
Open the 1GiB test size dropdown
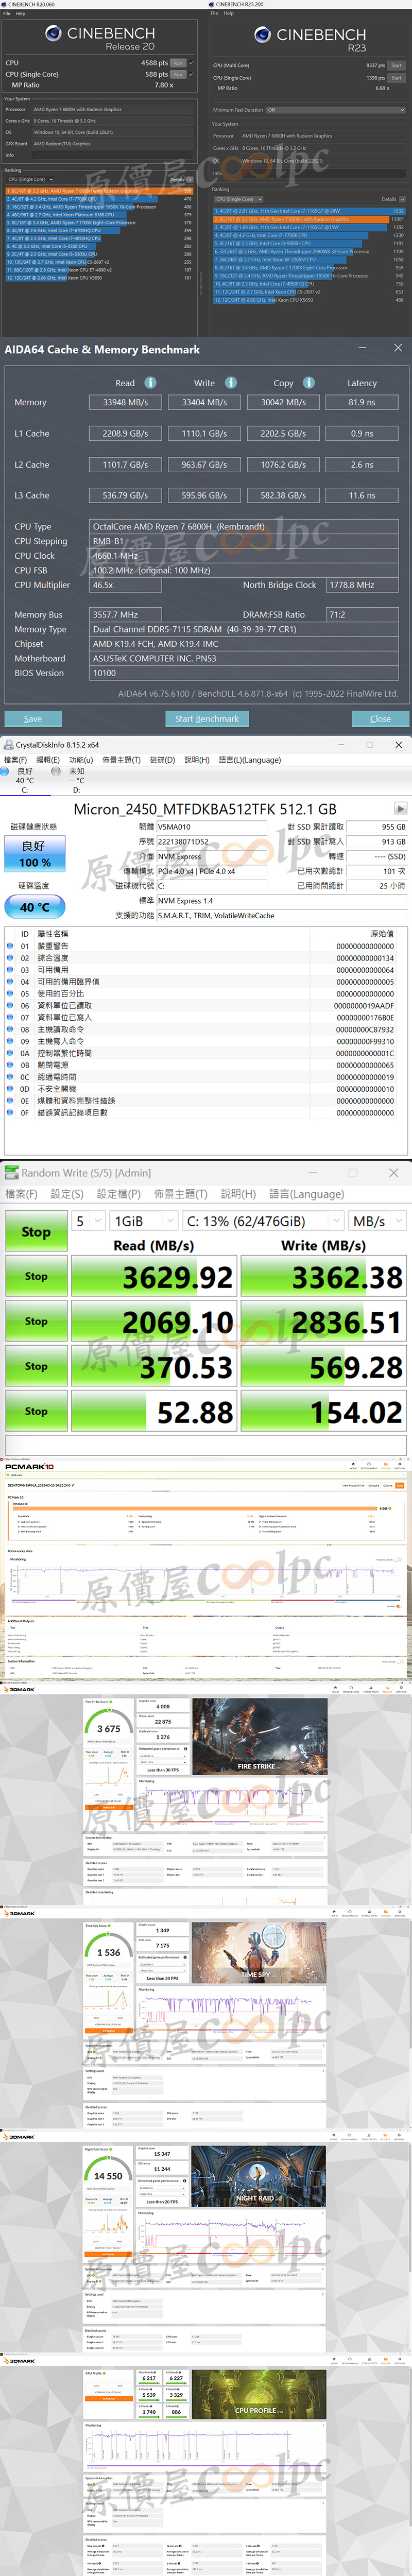tap(144, 1220)
